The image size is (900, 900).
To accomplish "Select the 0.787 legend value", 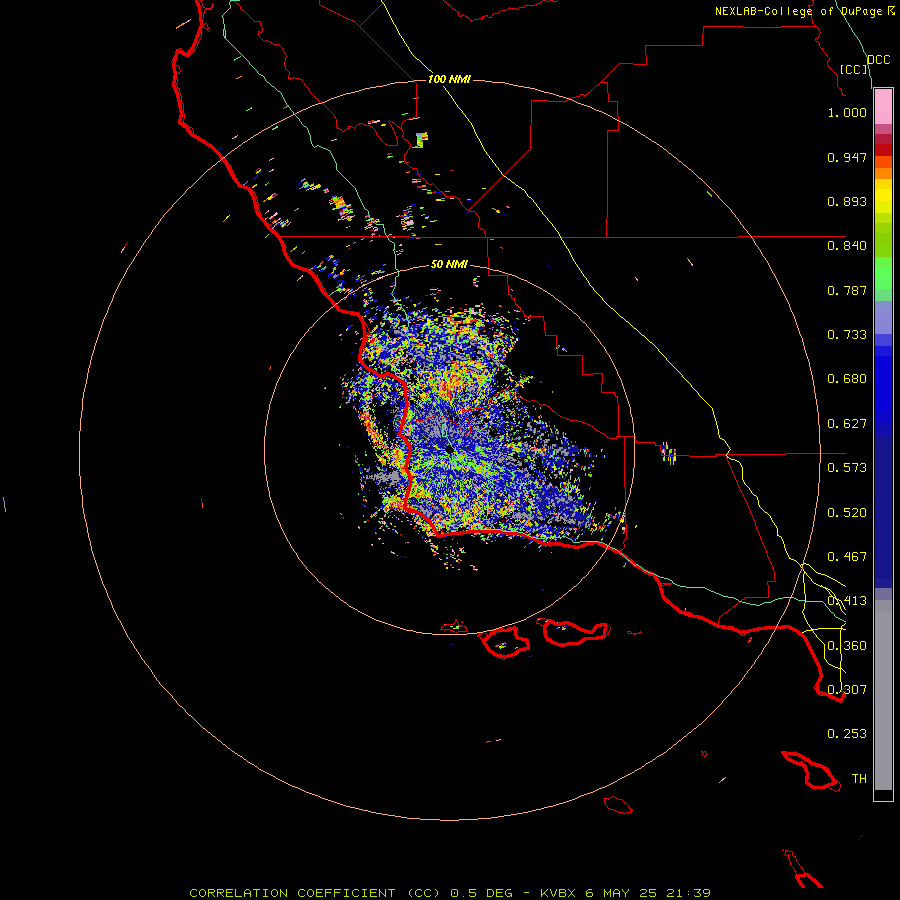I will [847, 290].
